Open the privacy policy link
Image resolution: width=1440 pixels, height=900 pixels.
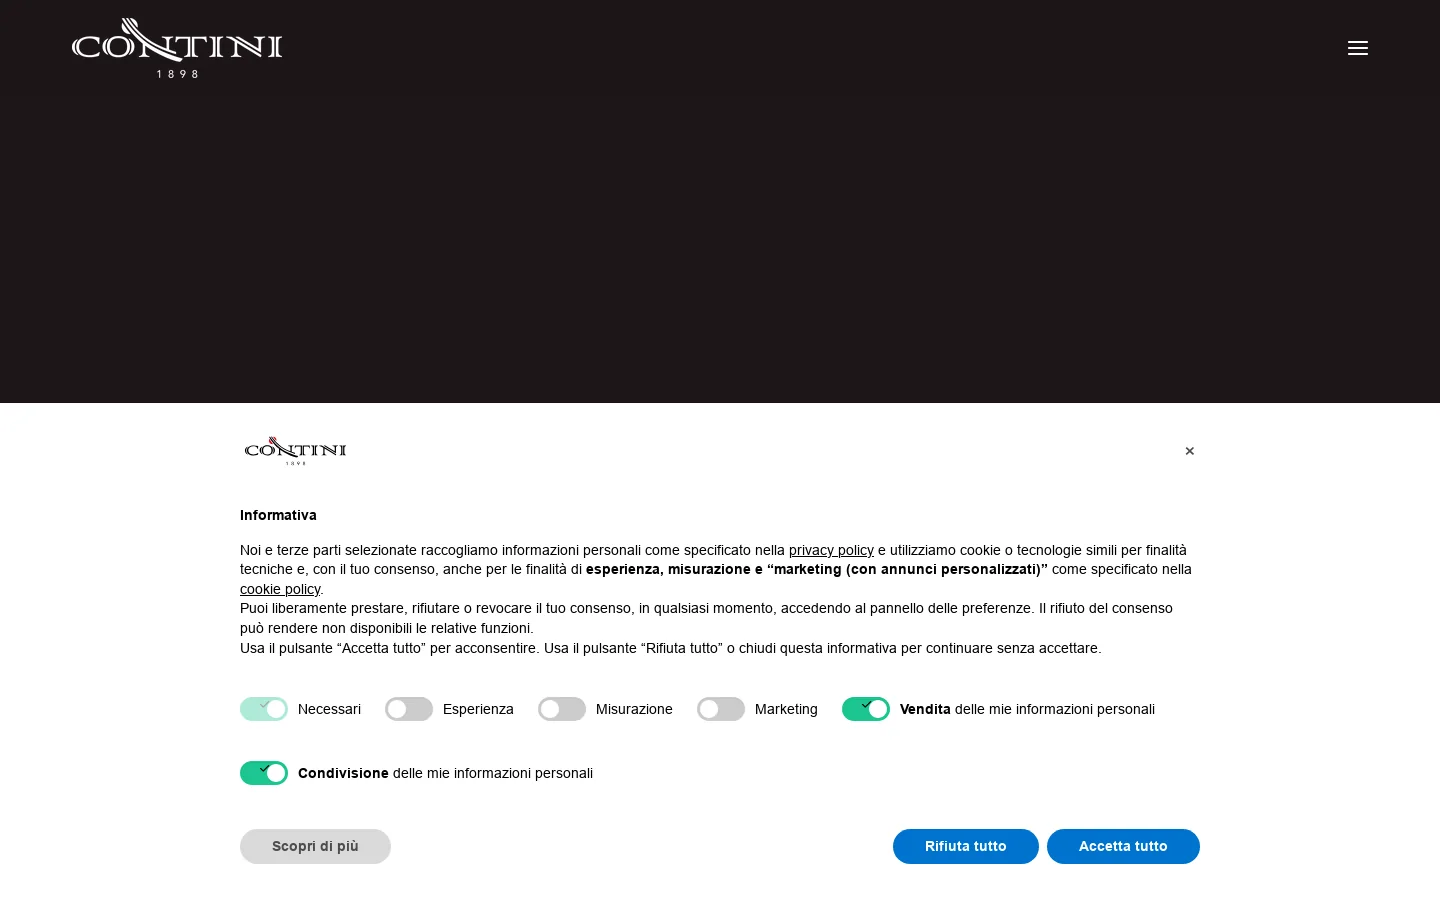831,550
